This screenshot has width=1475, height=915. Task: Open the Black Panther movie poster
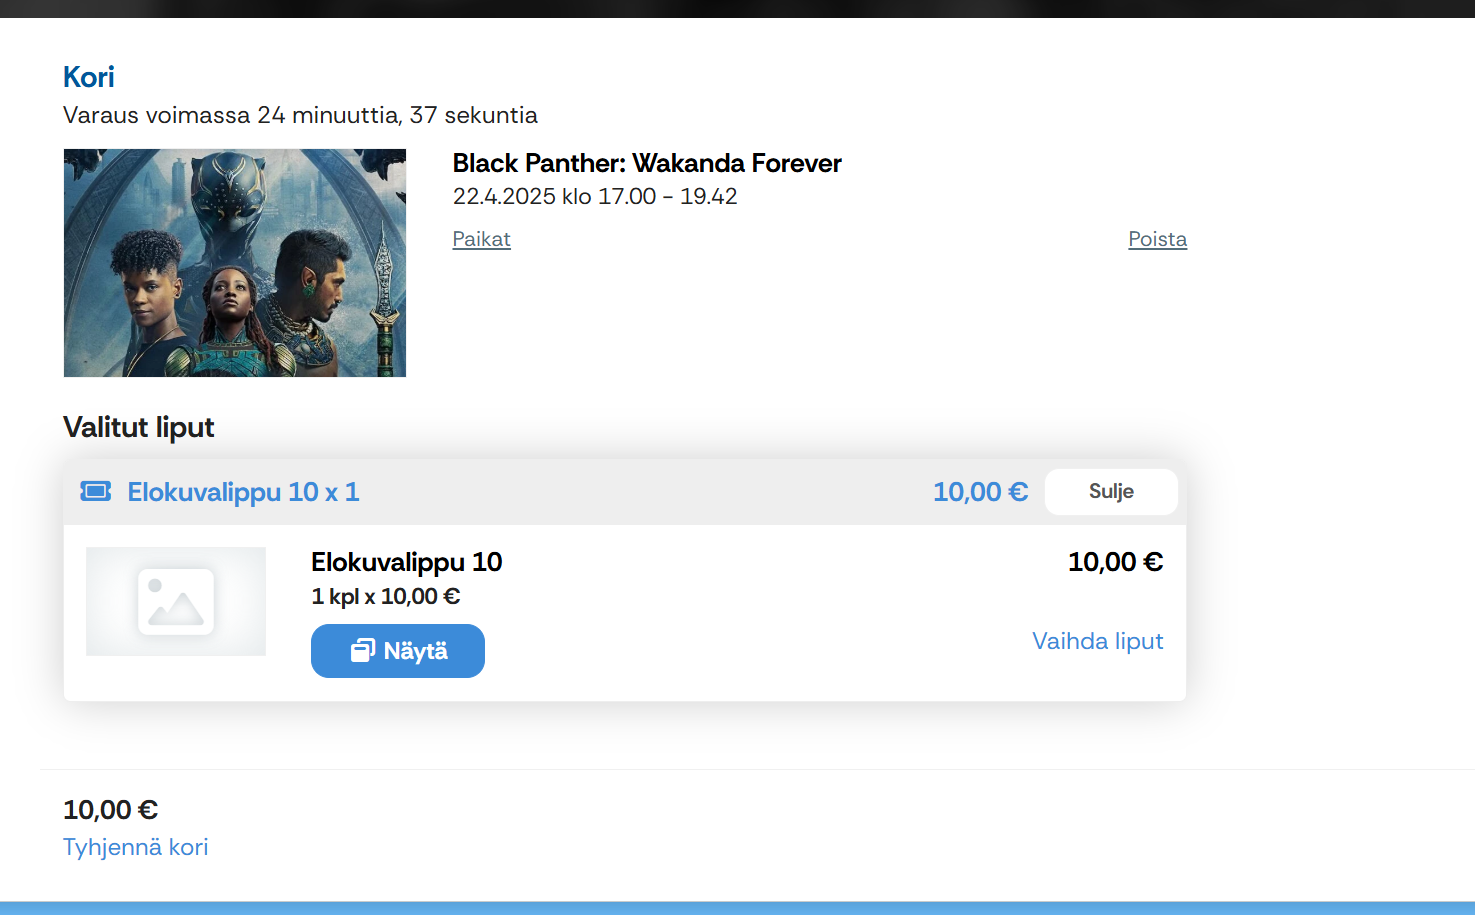pos(235,263)
